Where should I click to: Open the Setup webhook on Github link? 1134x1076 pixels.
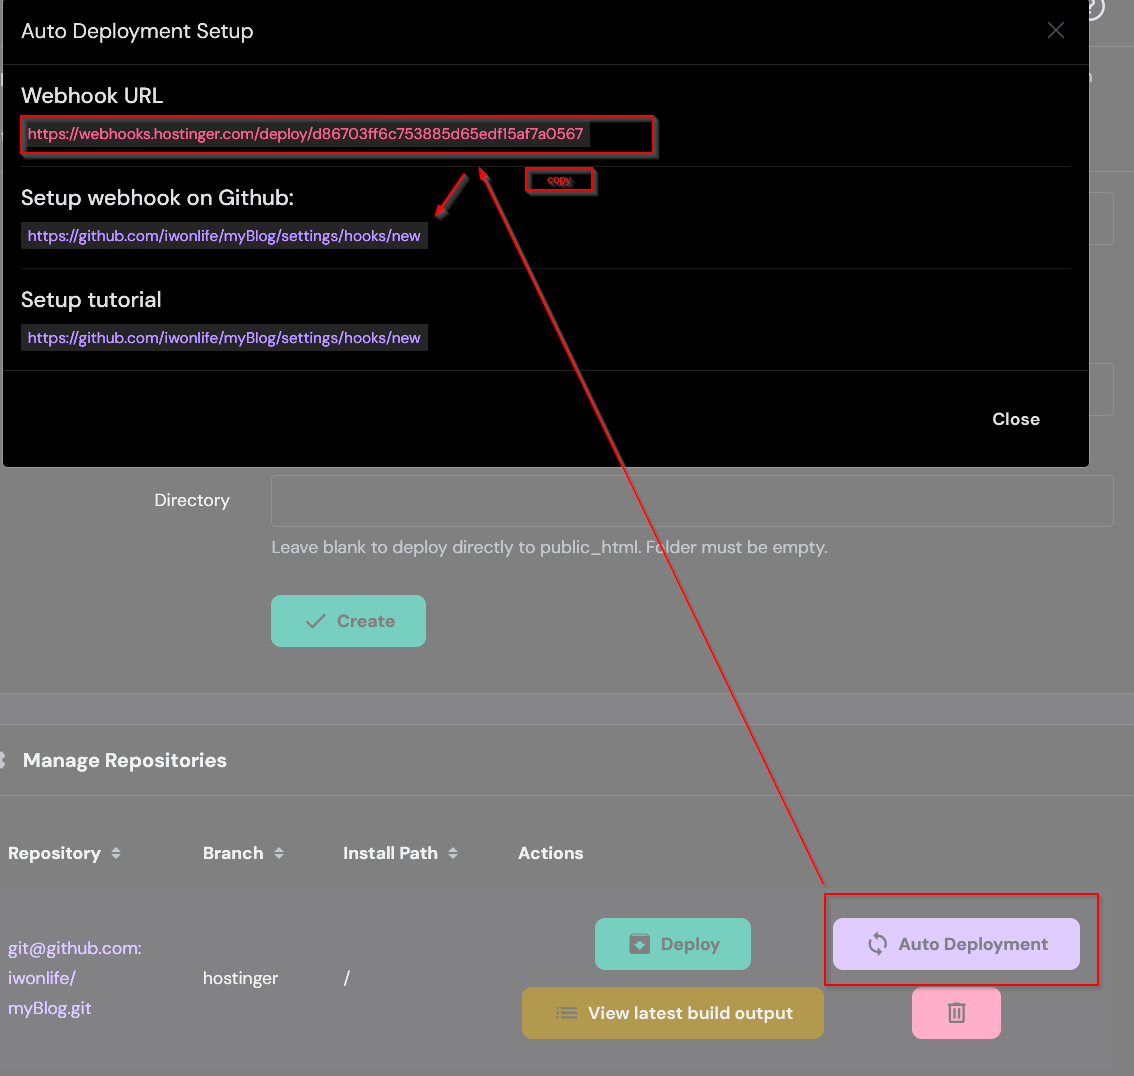click(x=224, y=236)
